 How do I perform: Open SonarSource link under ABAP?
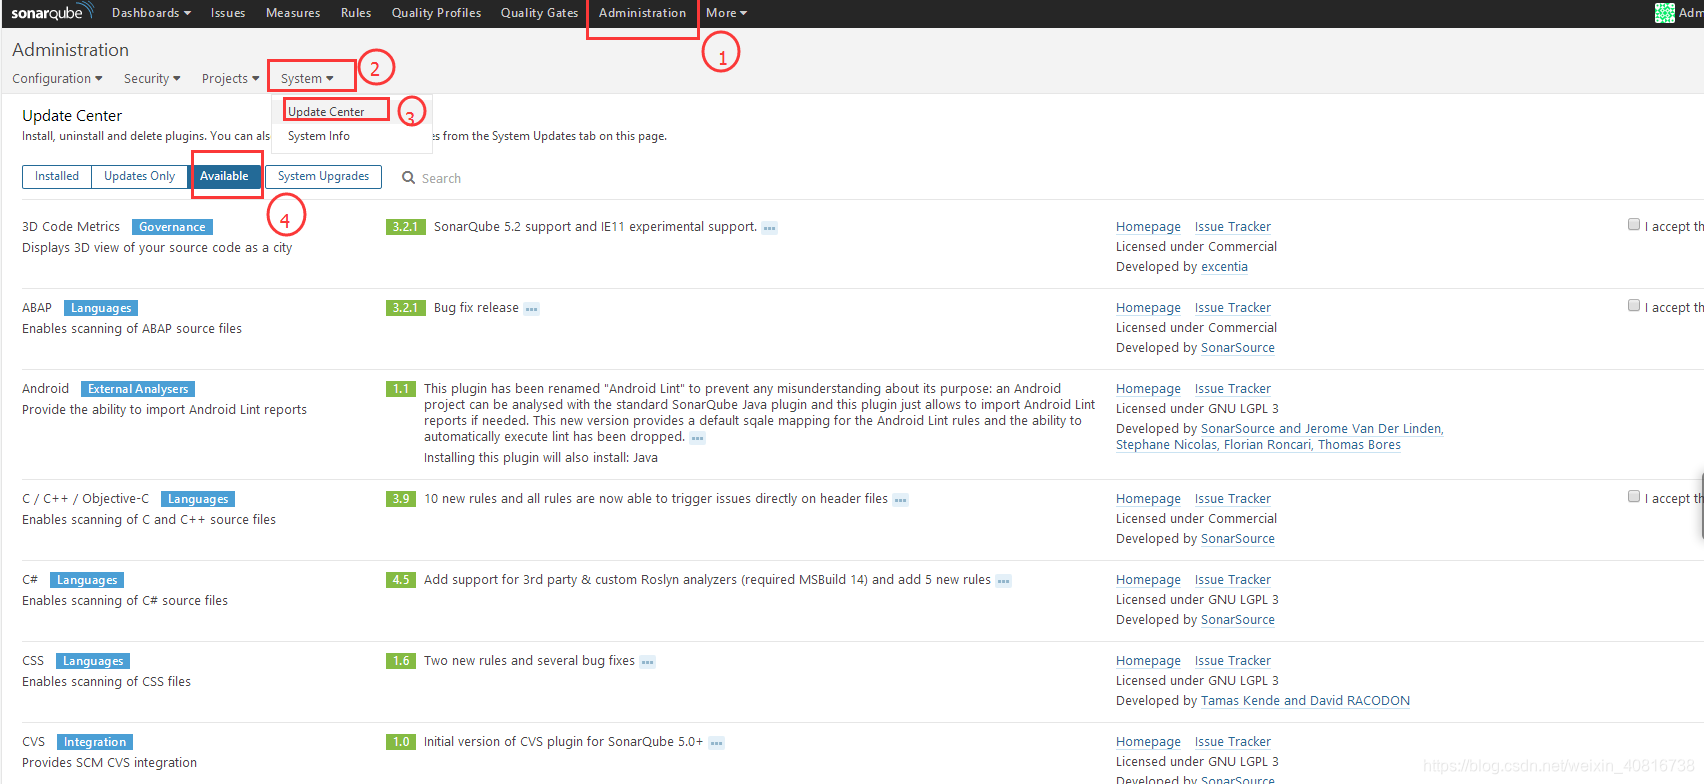[1238, 348]
